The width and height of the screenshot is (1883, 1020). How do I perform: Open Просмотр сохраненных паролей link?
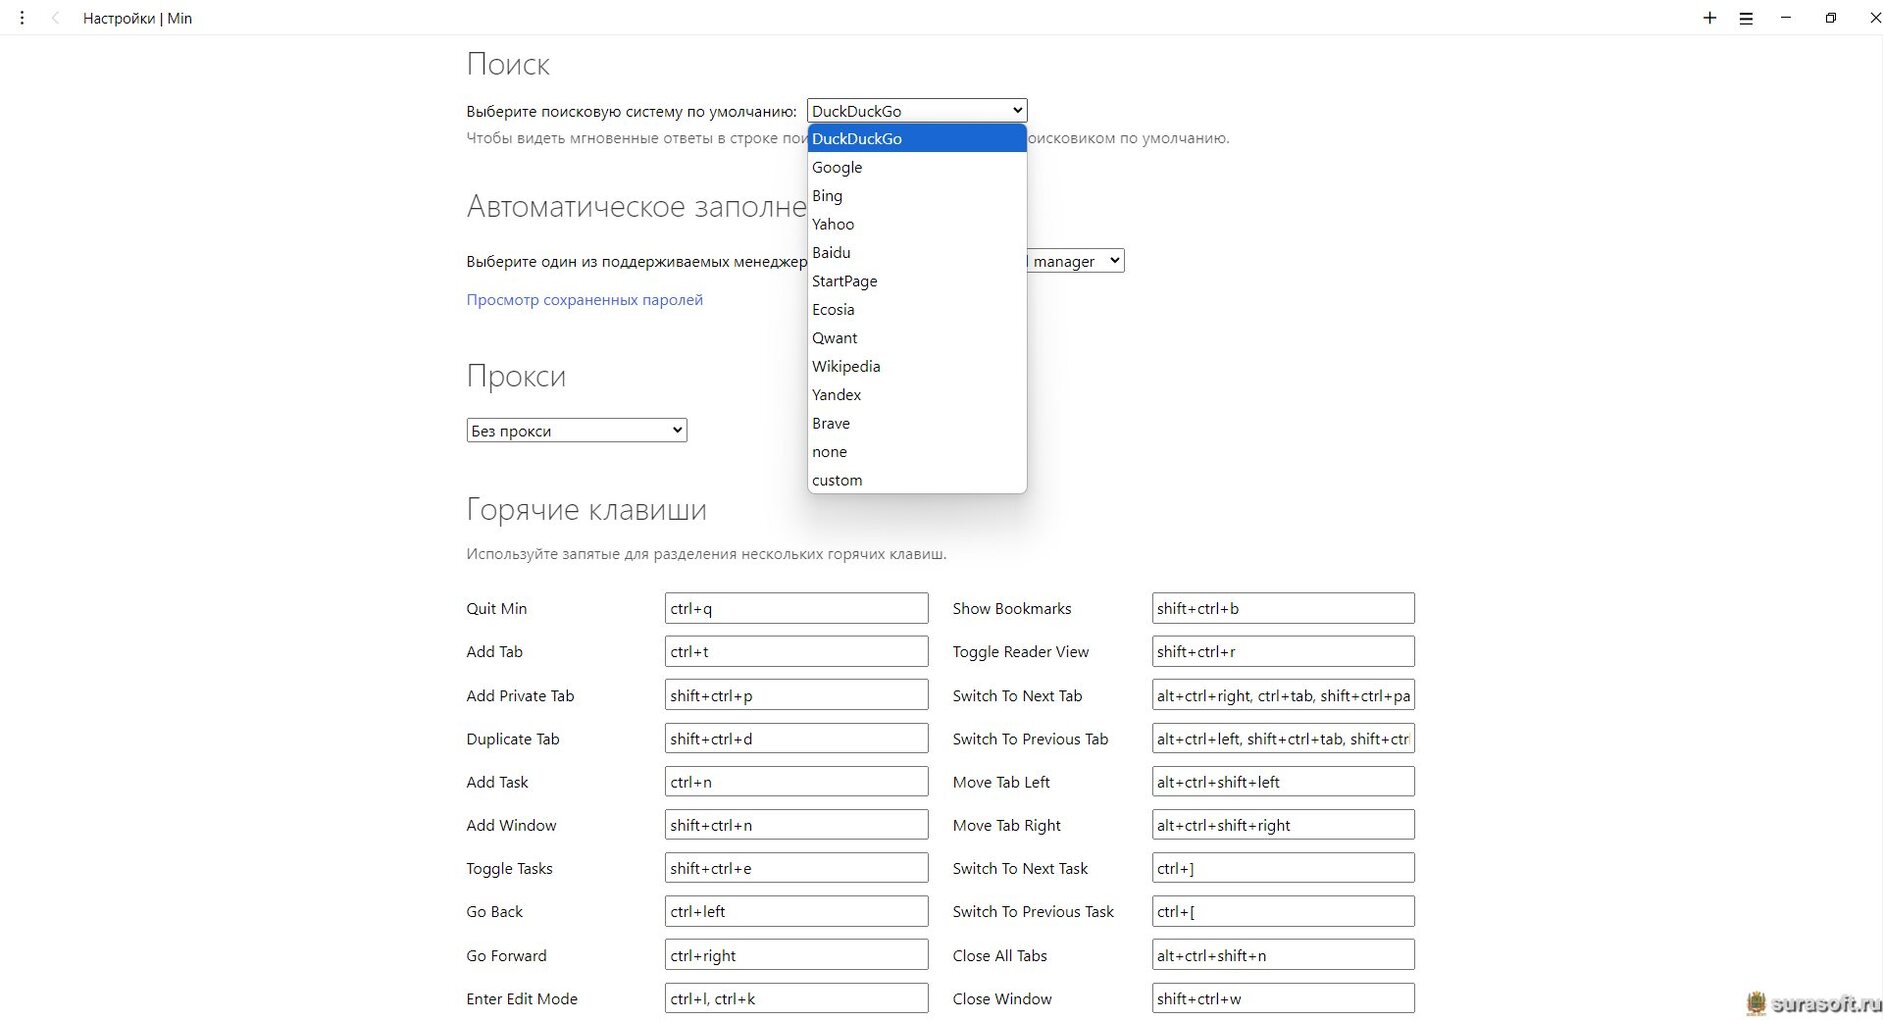584,299
